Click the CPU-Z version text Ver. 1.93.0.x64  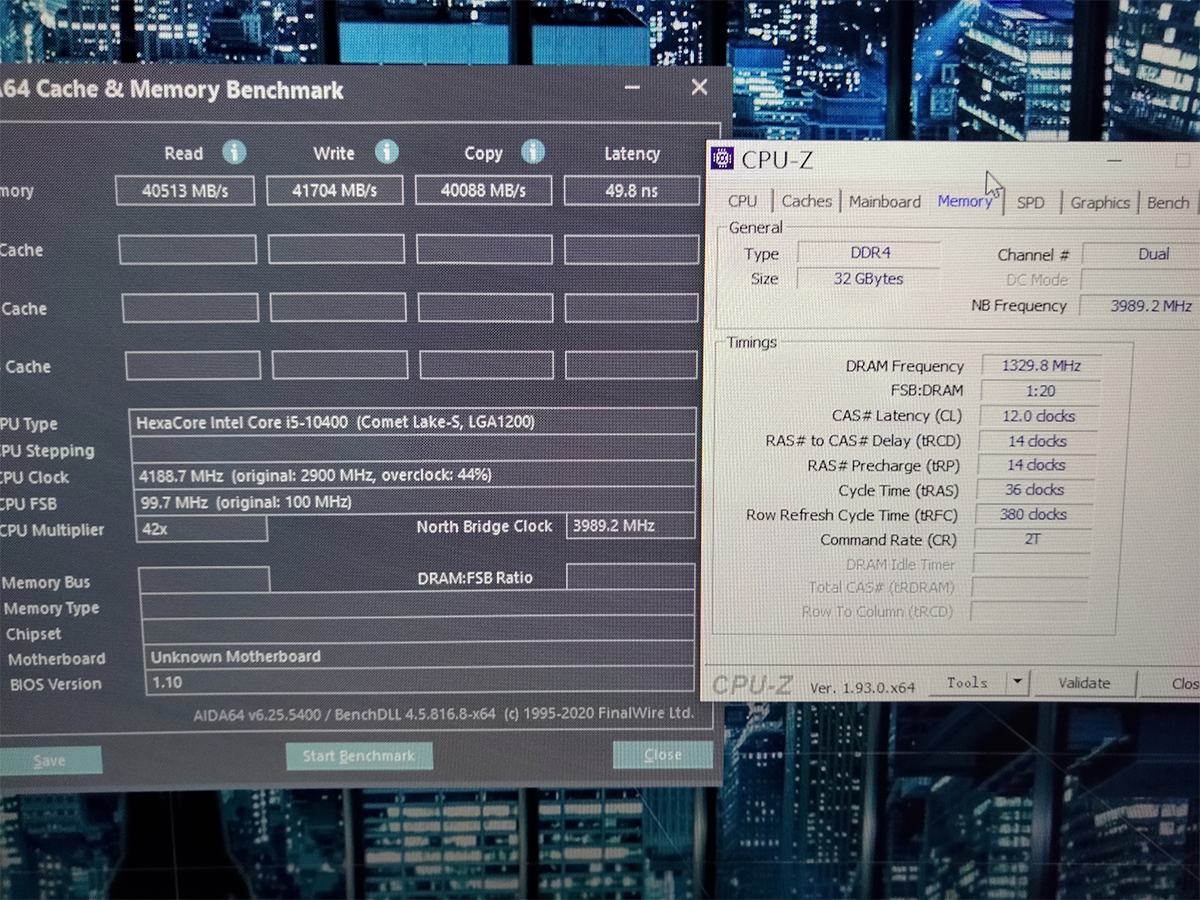(862, 686)
